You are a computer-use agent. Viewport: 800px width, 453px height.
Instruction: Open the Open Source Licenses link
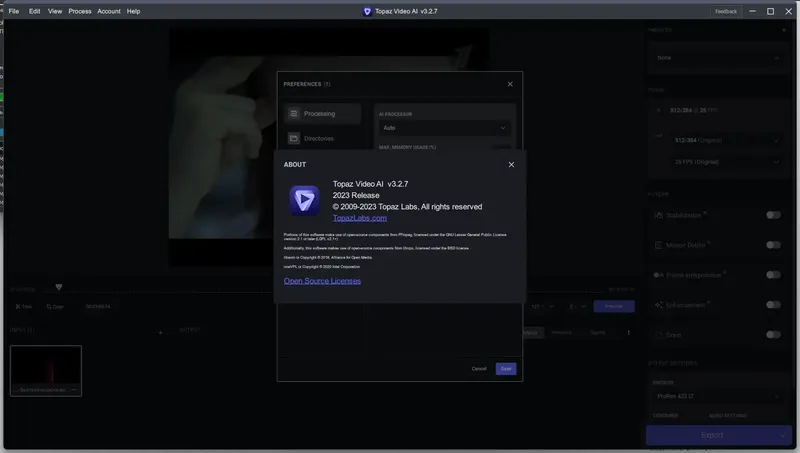(x=322, y=281)
